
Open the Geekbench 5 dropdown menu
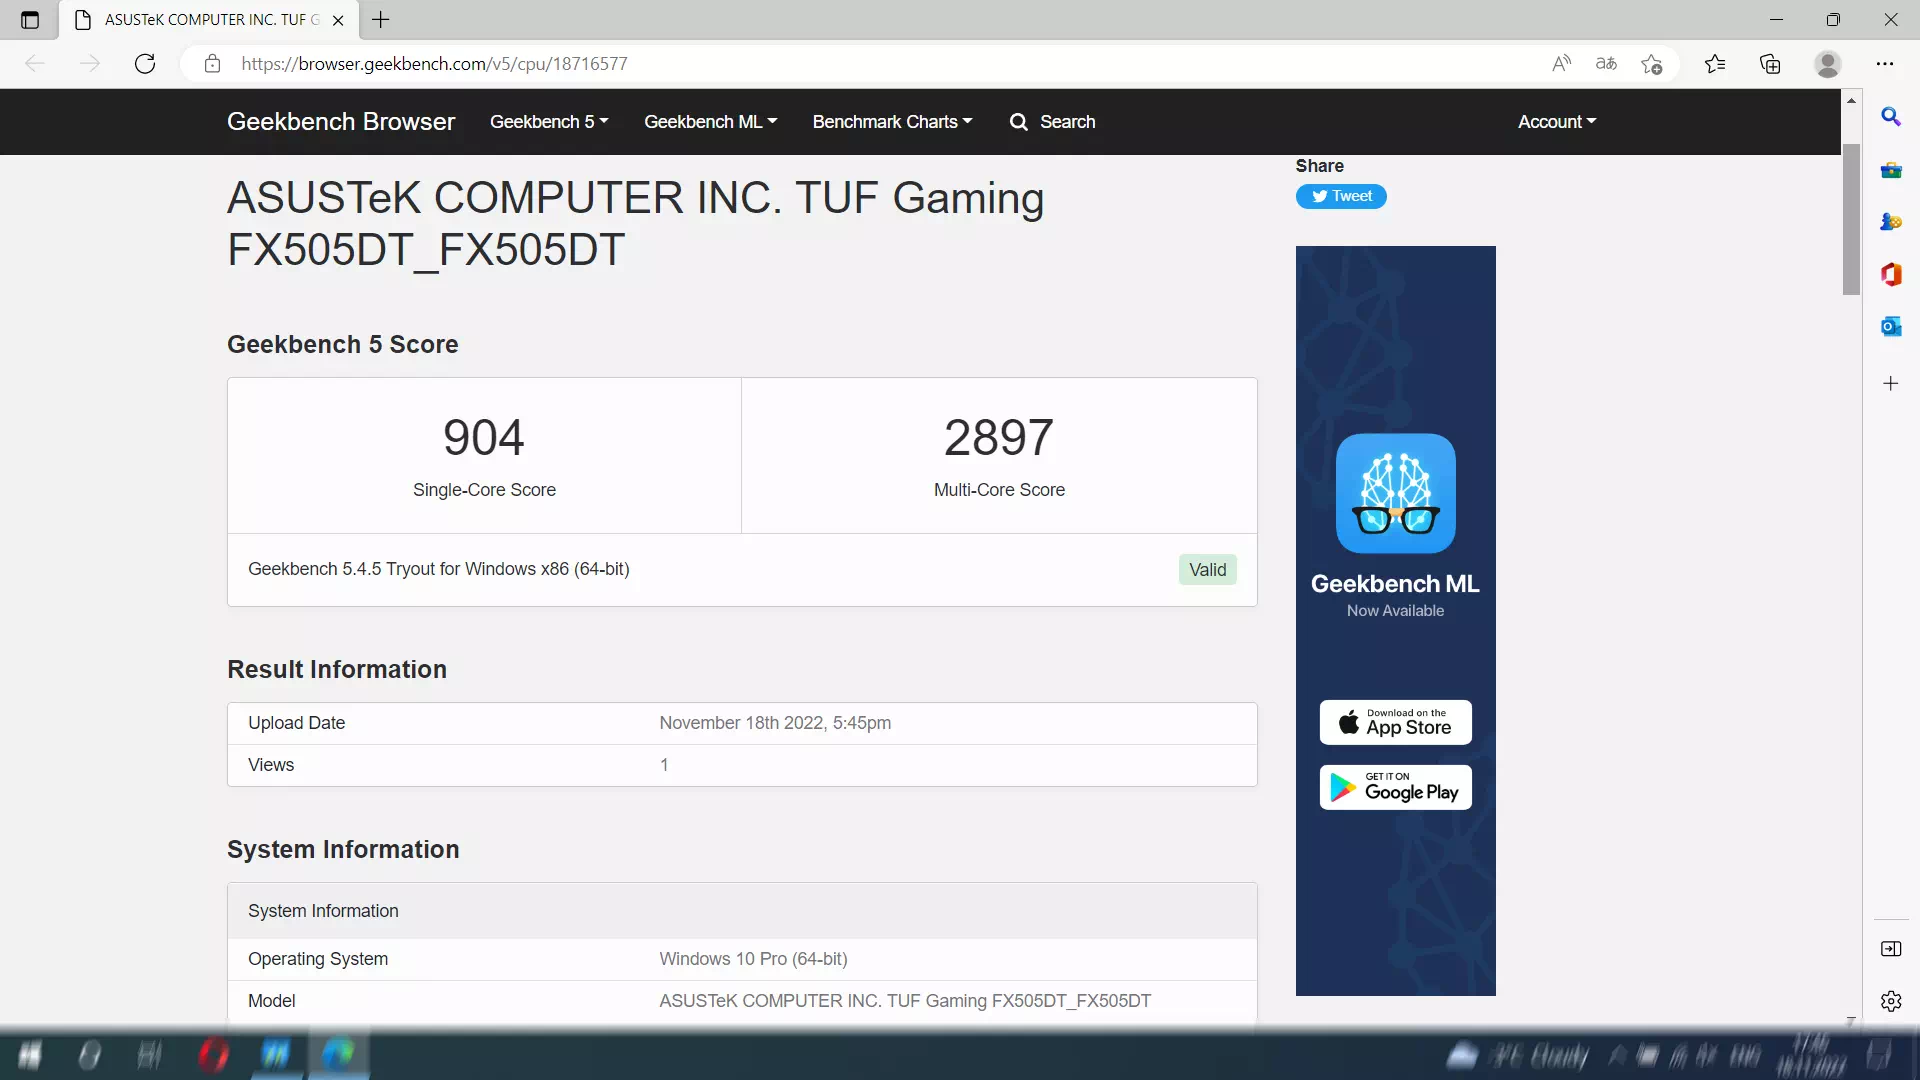click(x=548, y=121)
